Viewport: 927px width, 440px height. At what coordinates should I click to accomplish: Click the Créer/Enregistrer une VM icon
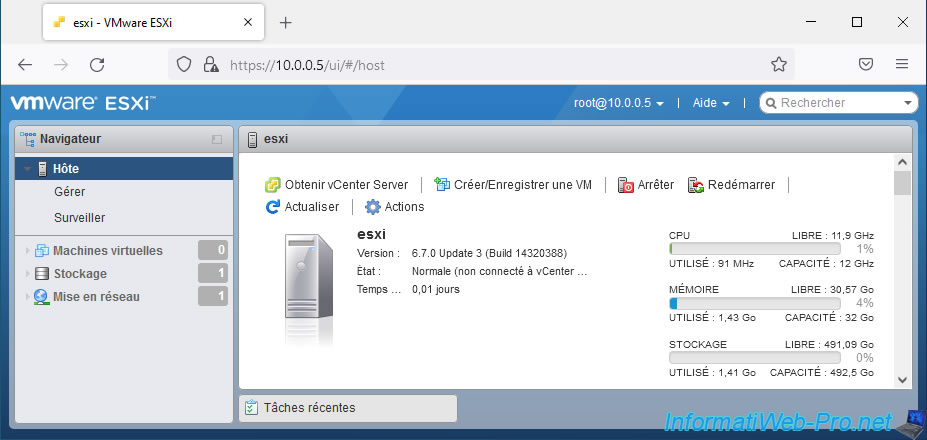coord(442,185)
